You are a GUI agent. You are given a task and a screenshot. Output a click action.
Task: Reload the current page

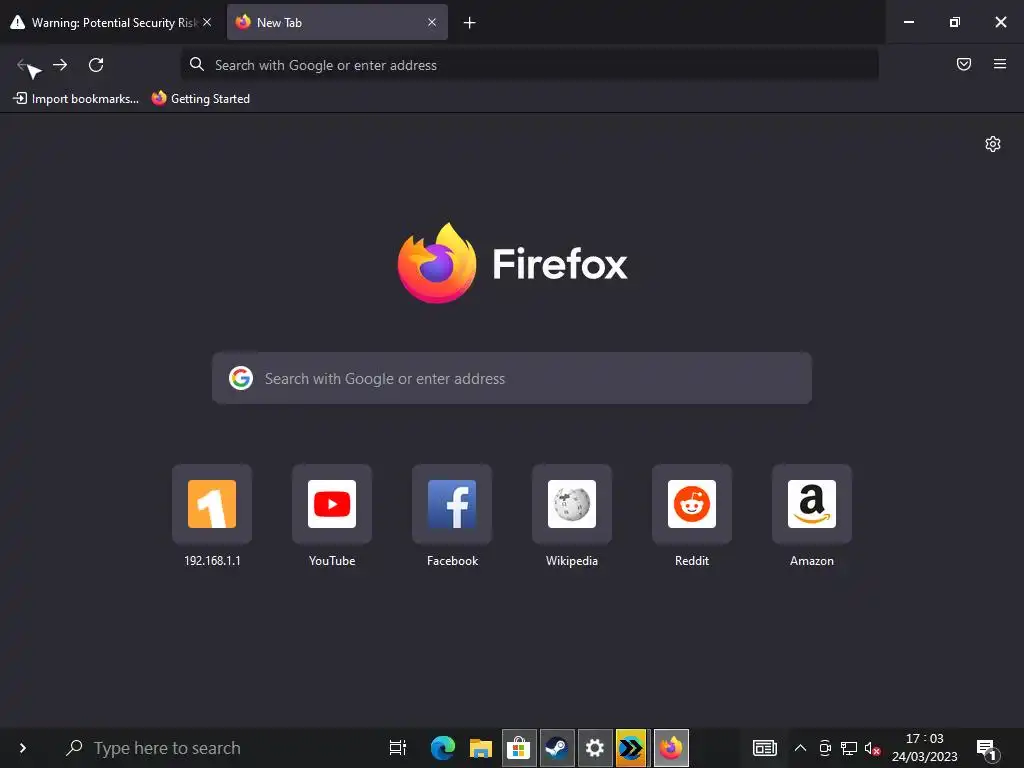pyautogui.click(x=96, y=65)
